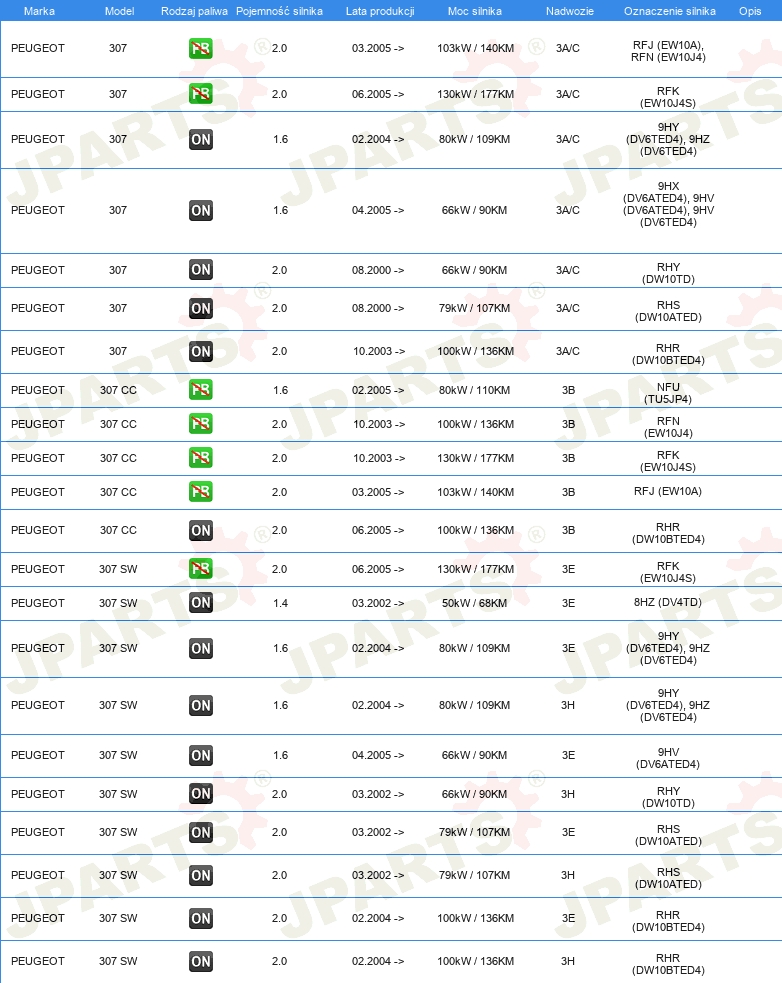Click RFK (EW10J4S) in the 307 SW row
This screenshot has width=782, height=983.
click(668, 572)
